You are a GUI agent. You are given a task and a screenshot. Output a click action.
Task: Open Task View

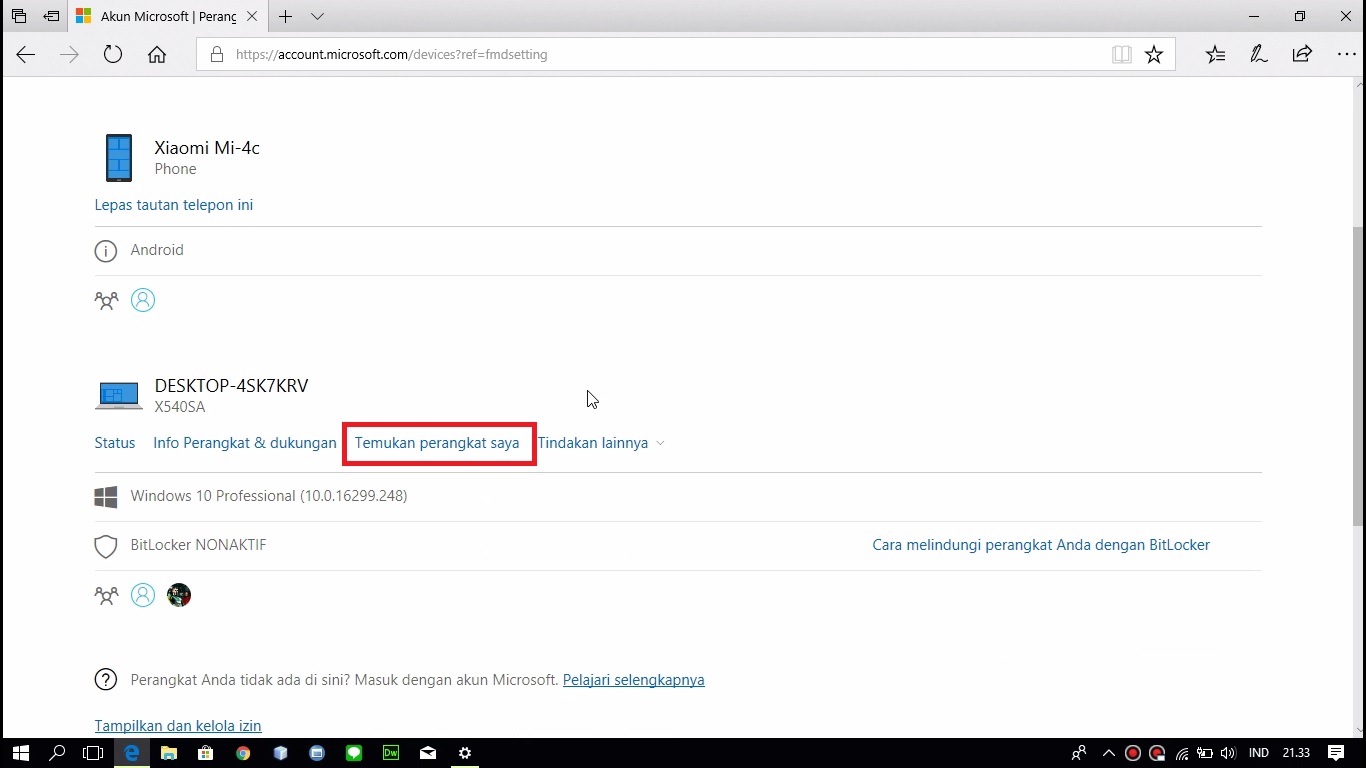[x=93, y=753]
